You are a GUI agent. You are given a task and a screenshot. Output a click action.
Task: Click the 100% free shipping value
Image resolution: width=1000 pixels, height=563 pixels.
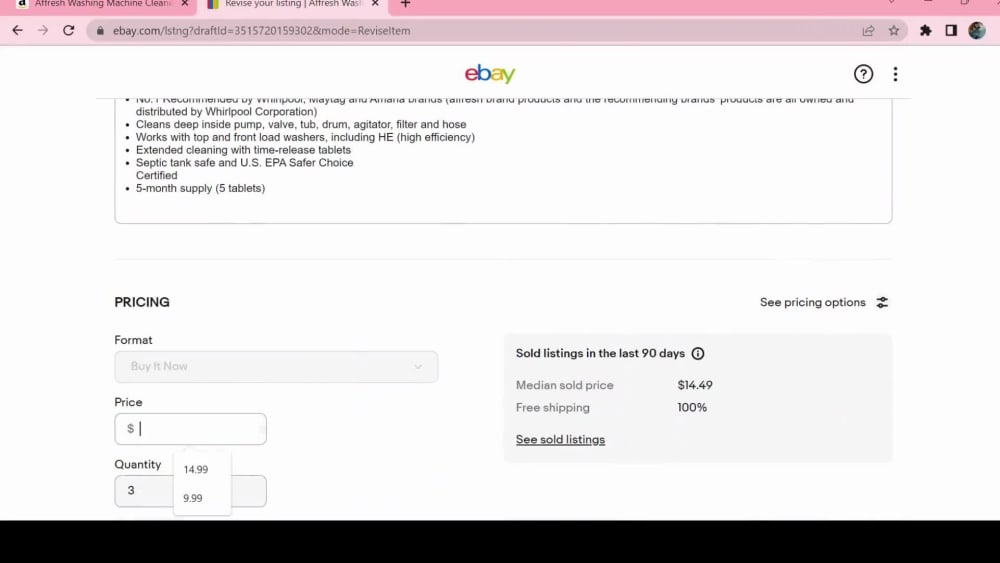pyautogui.click(x=692, y=407)
